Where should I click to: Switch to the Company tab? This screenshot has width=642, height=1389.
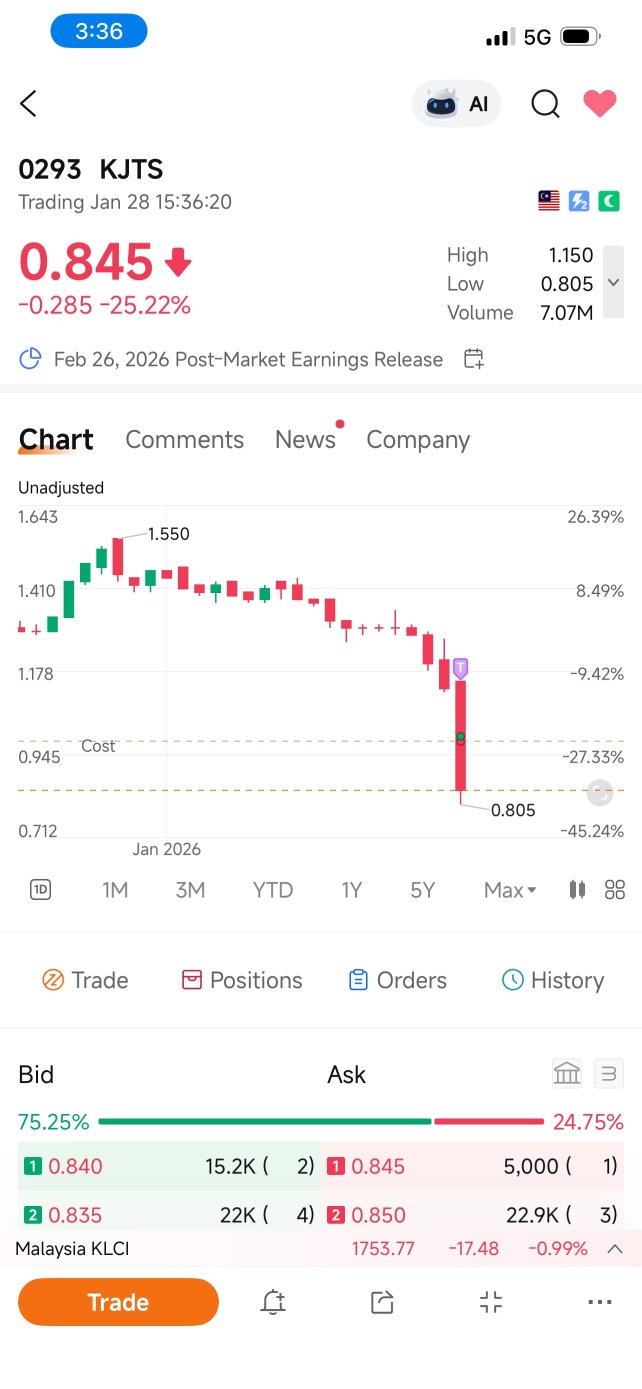click(x=418, y=440)
